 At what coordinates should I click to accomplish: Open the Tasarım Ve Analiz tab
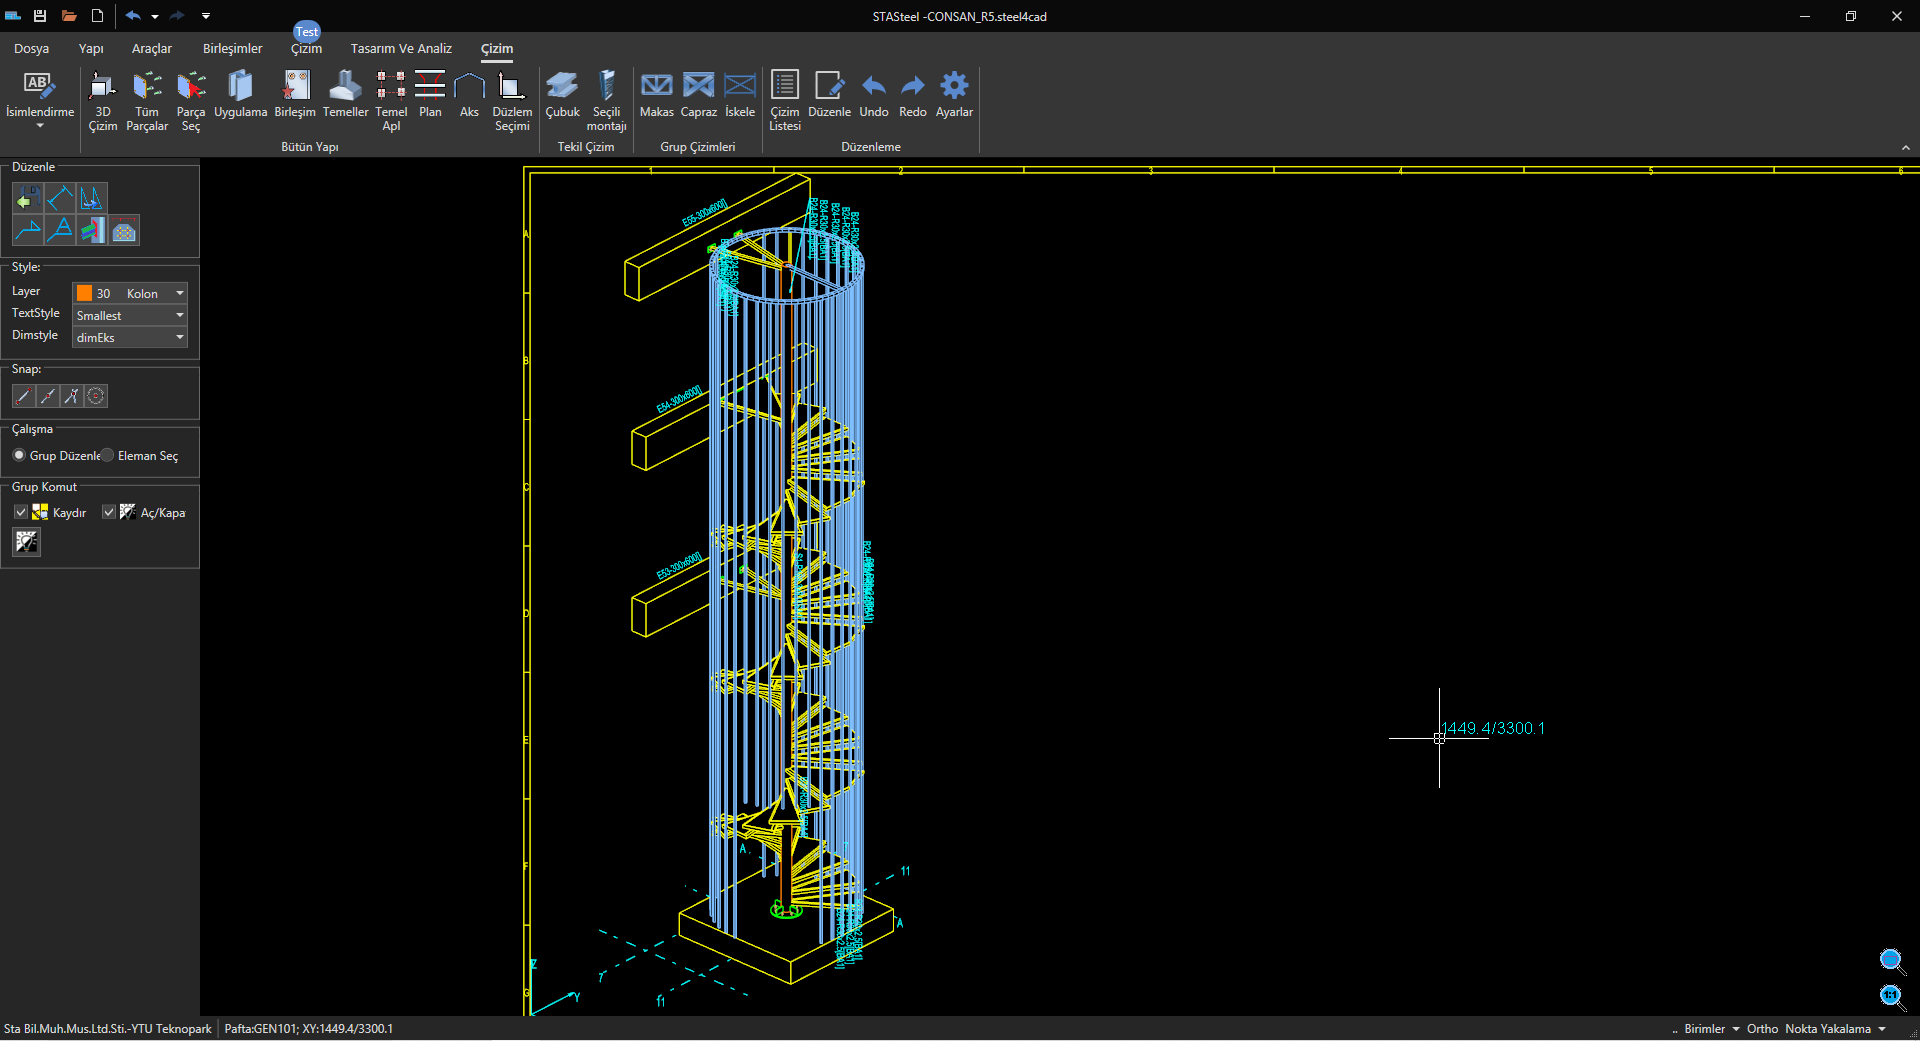(401, 48)
